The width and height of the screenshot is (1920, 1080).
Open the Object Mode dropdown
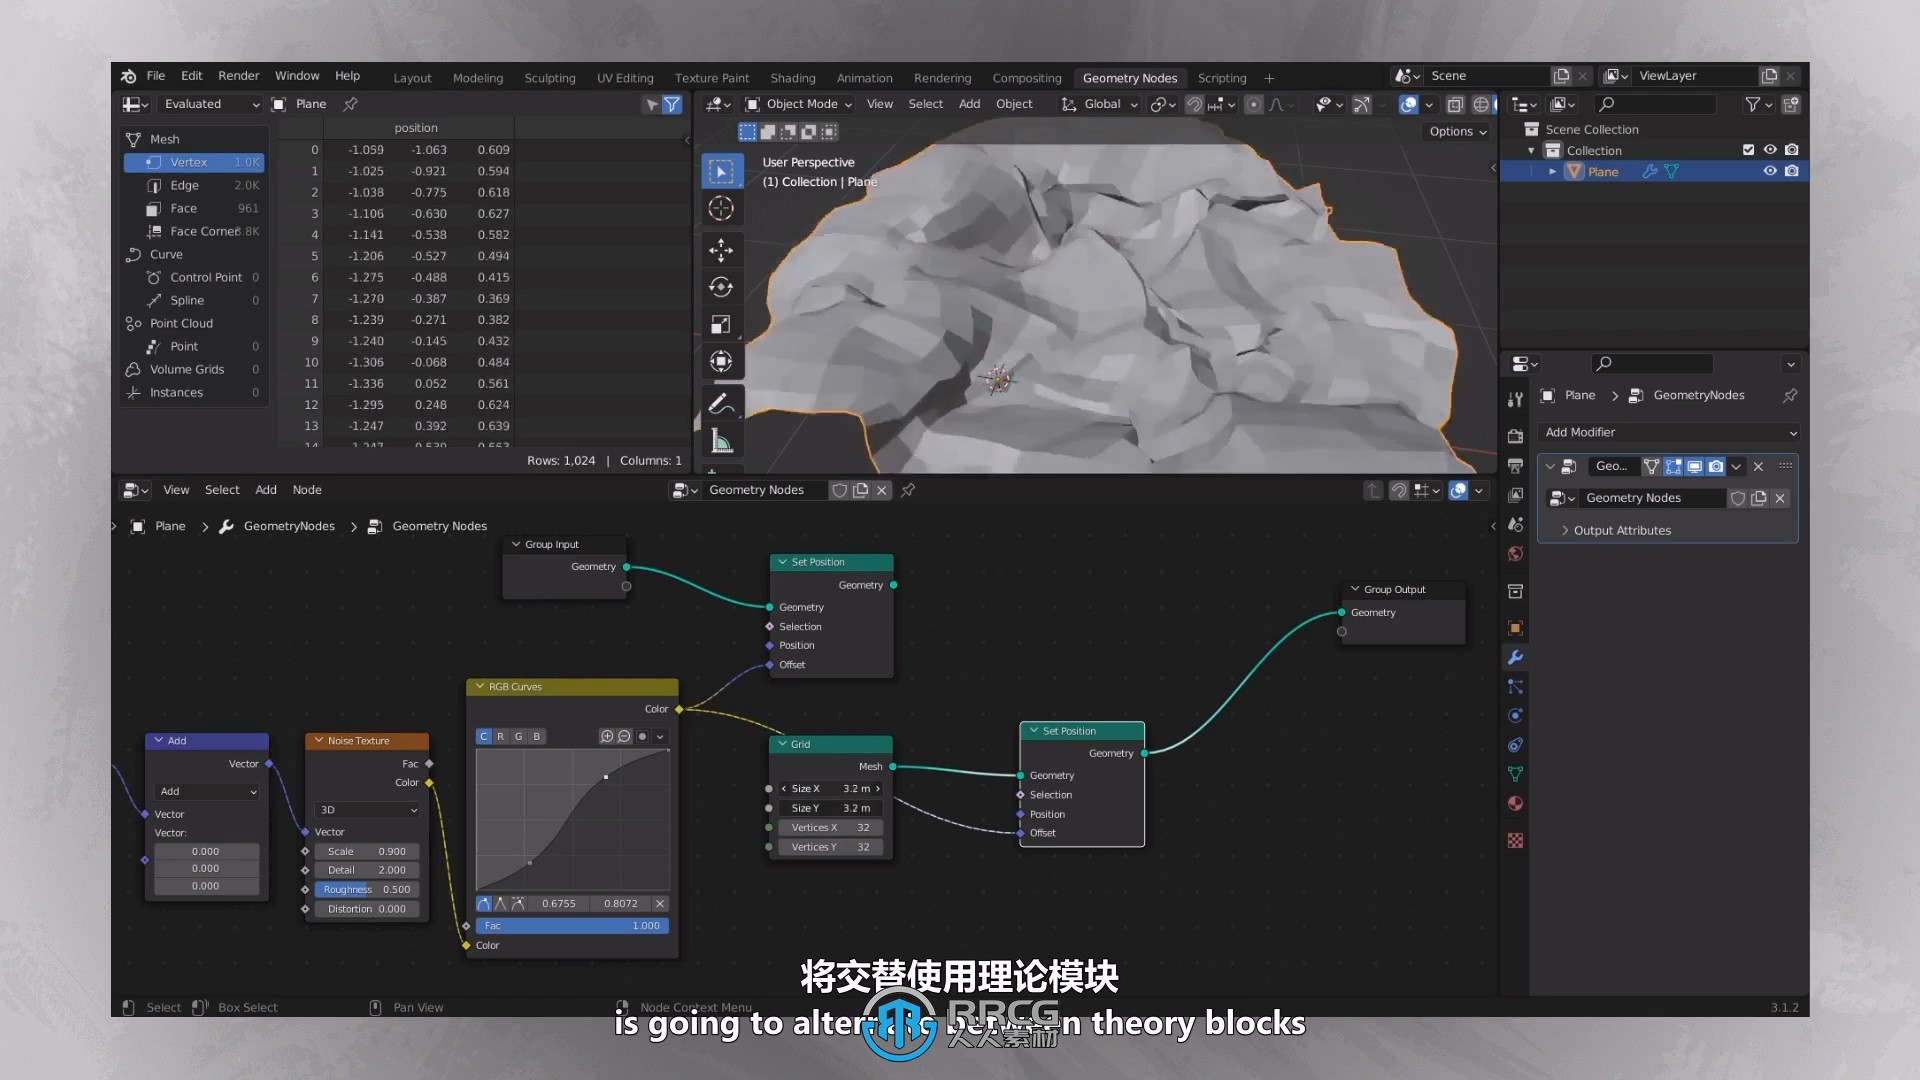point(799,104)
